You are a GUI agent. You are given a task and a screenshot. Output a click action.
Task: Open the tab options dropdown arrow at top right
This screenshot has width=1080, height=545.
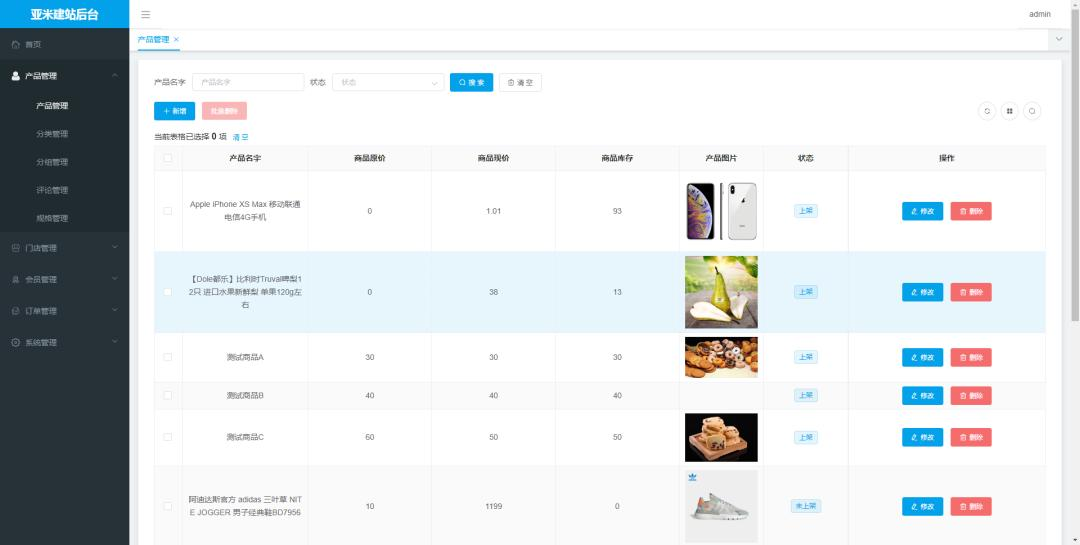[1059, 40]
